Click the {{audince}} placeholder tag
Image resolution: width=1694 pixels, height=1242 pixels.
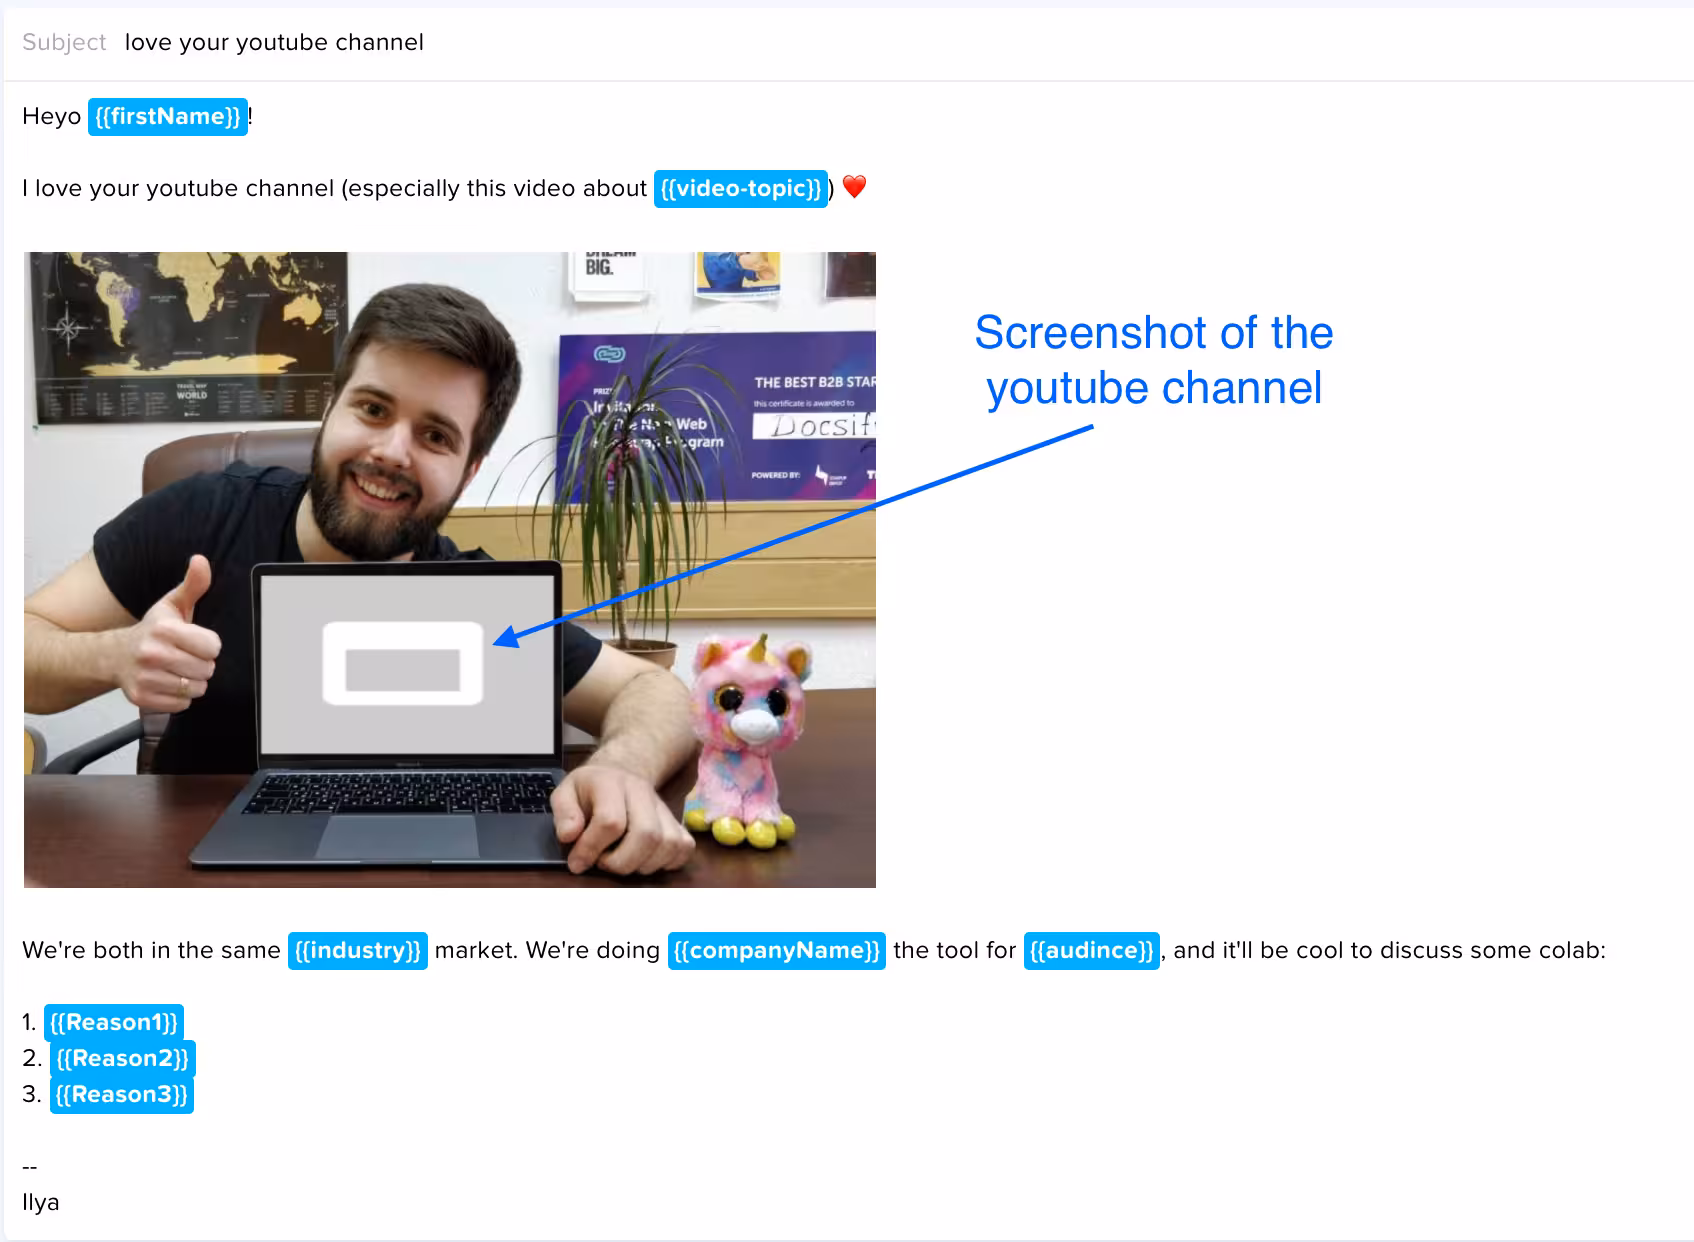(1091, 950)
